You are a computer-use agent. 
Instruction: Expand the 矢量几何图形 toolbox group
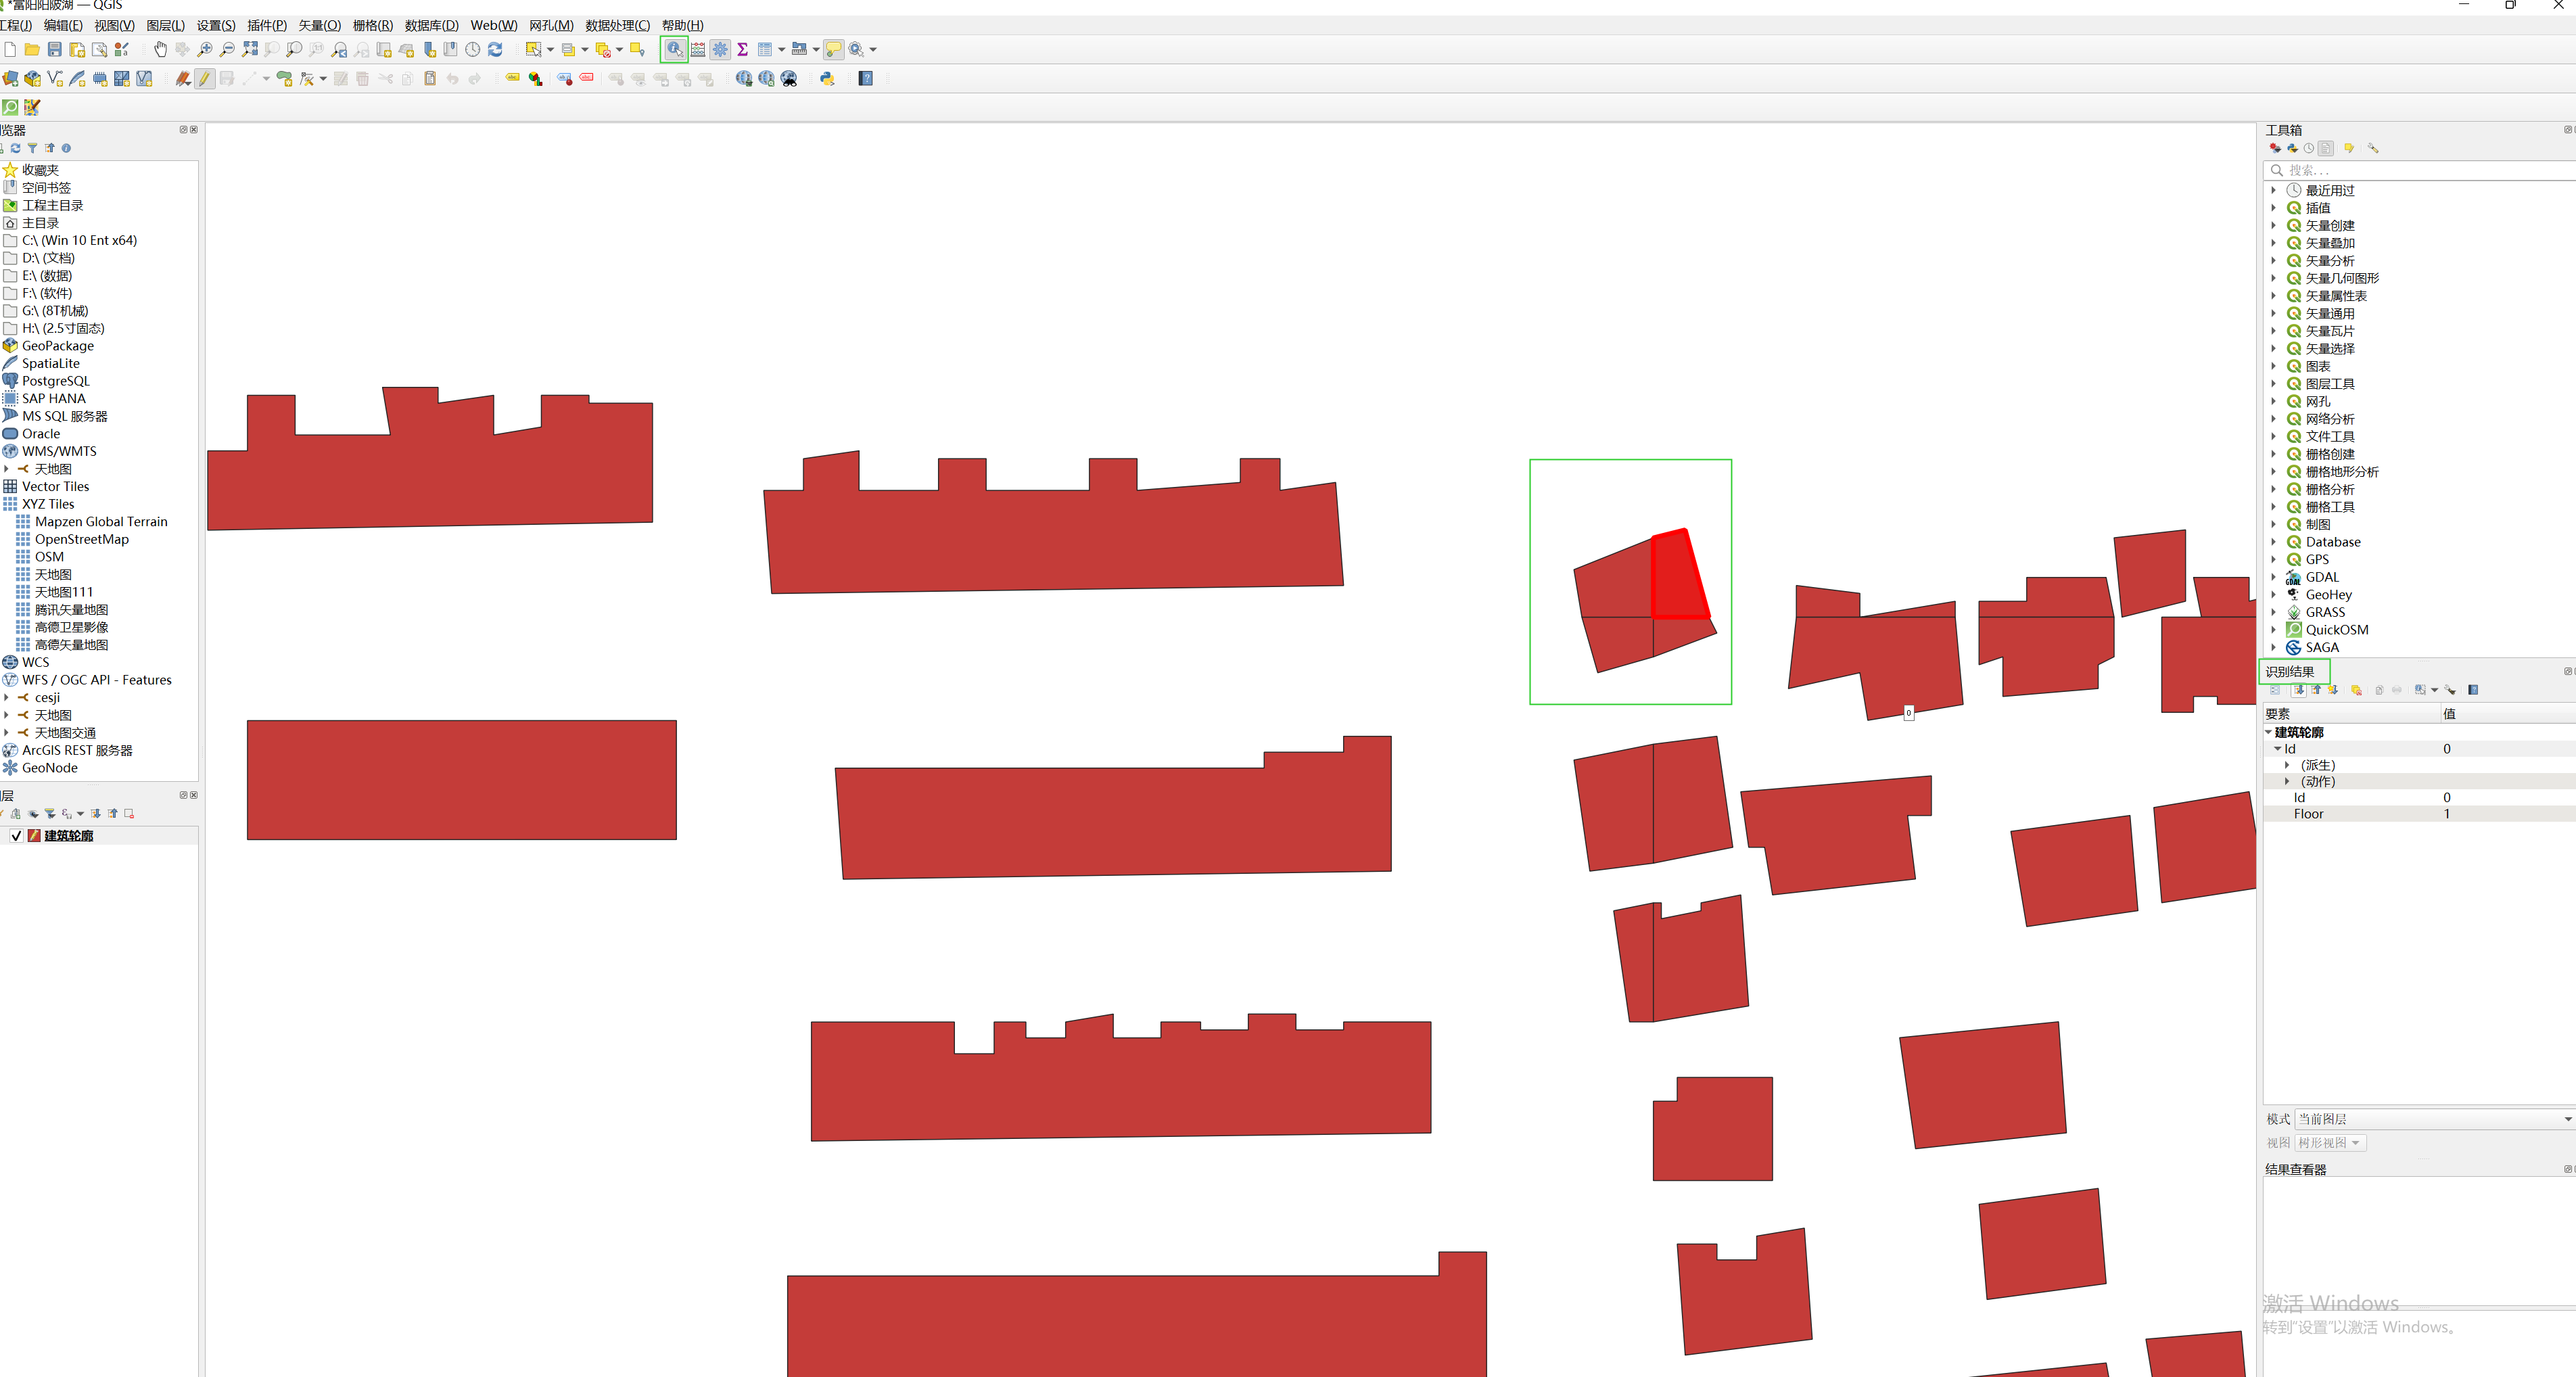pyautogui.click(x=2273, y=278)
